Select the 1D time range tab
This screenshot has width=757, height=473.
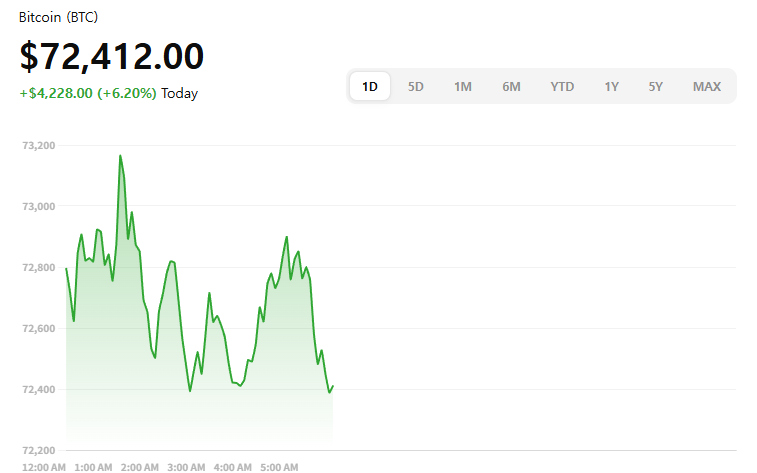click(370, 87)
